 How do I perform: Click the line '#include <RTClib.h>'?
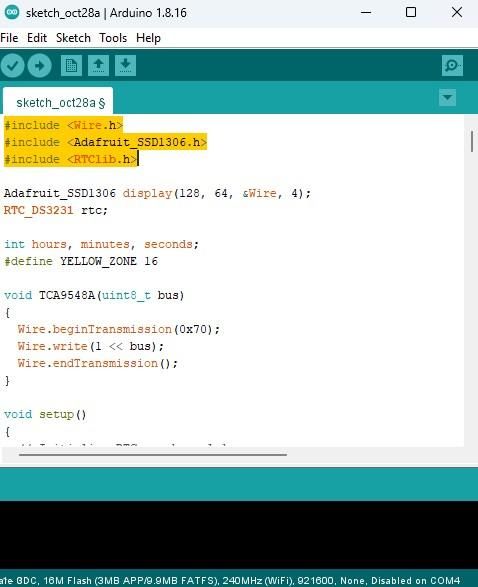71,159
